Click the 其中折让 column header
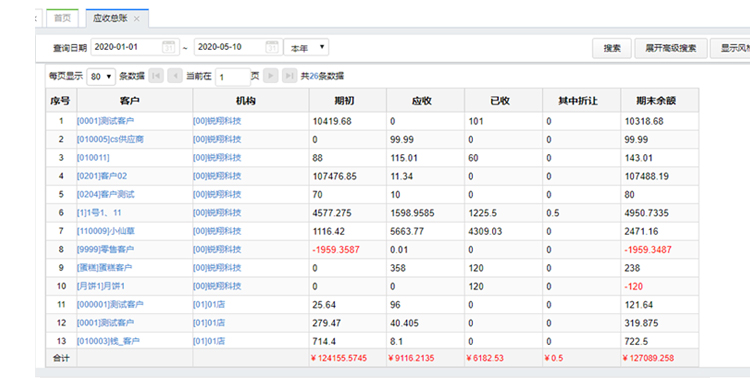The image size is (750, 378). click(x=581, y=100)
